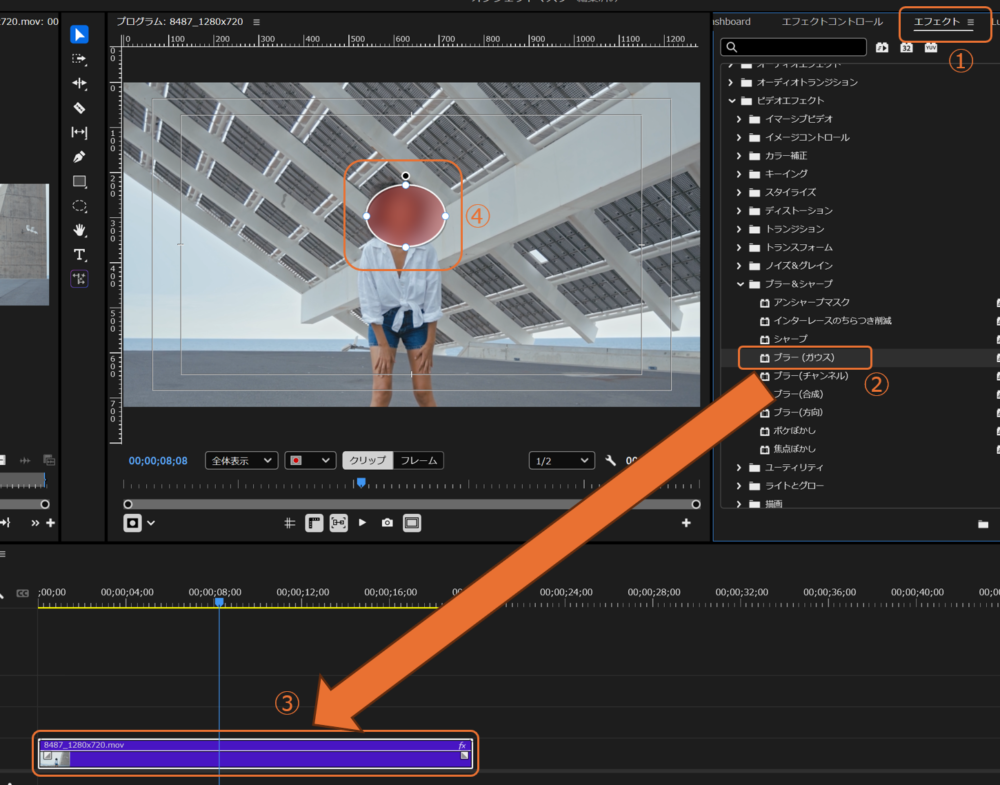Select the Remix tool below Type
The width and height of the screenshot is (1000, 785).
click(x=79, y=279)
